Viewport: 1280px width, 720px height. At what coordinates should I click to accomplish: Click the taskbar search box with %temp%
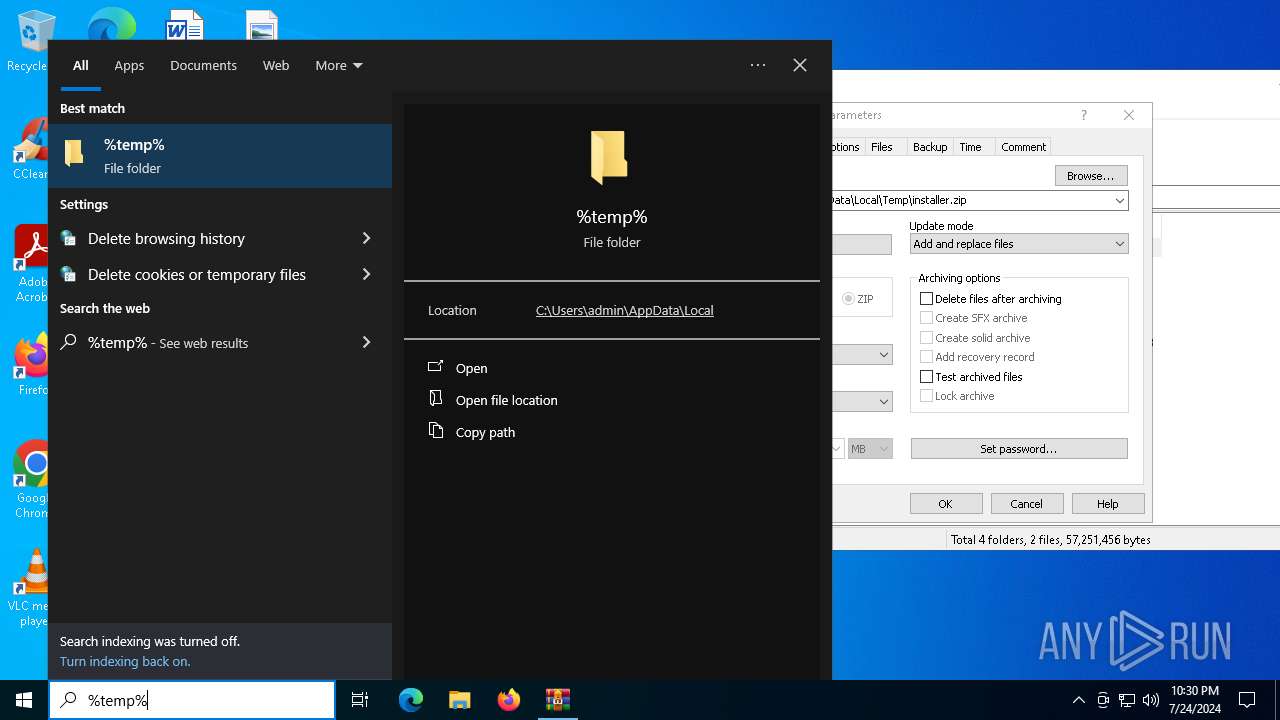point(192,700)
